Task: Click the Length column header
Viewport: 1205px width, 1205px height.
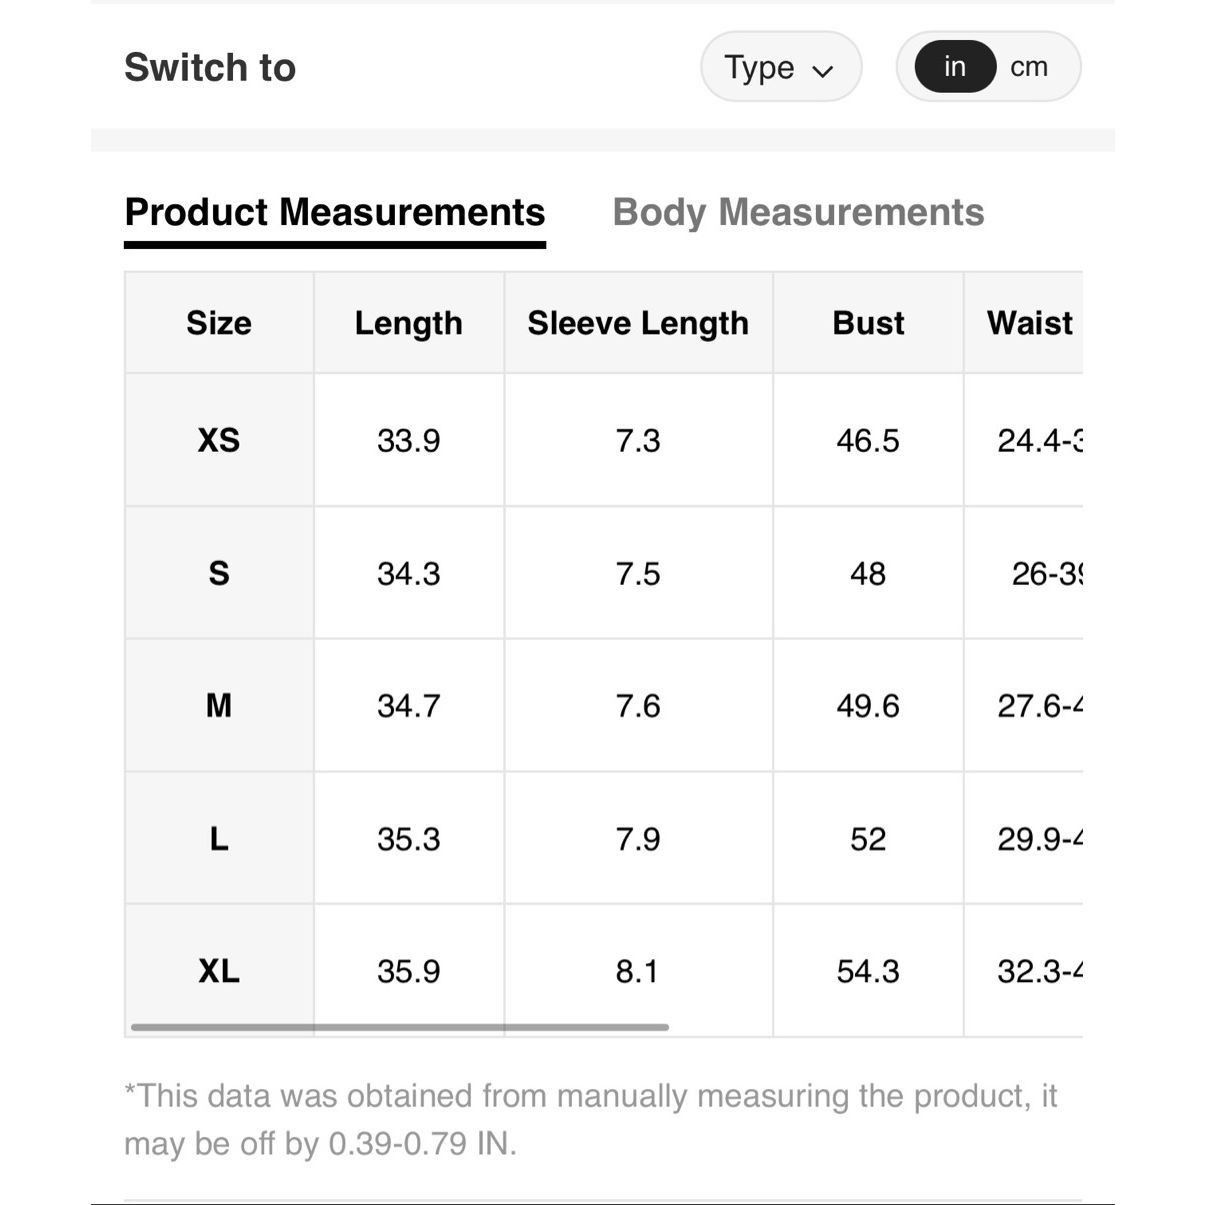Action: (409, 323)
